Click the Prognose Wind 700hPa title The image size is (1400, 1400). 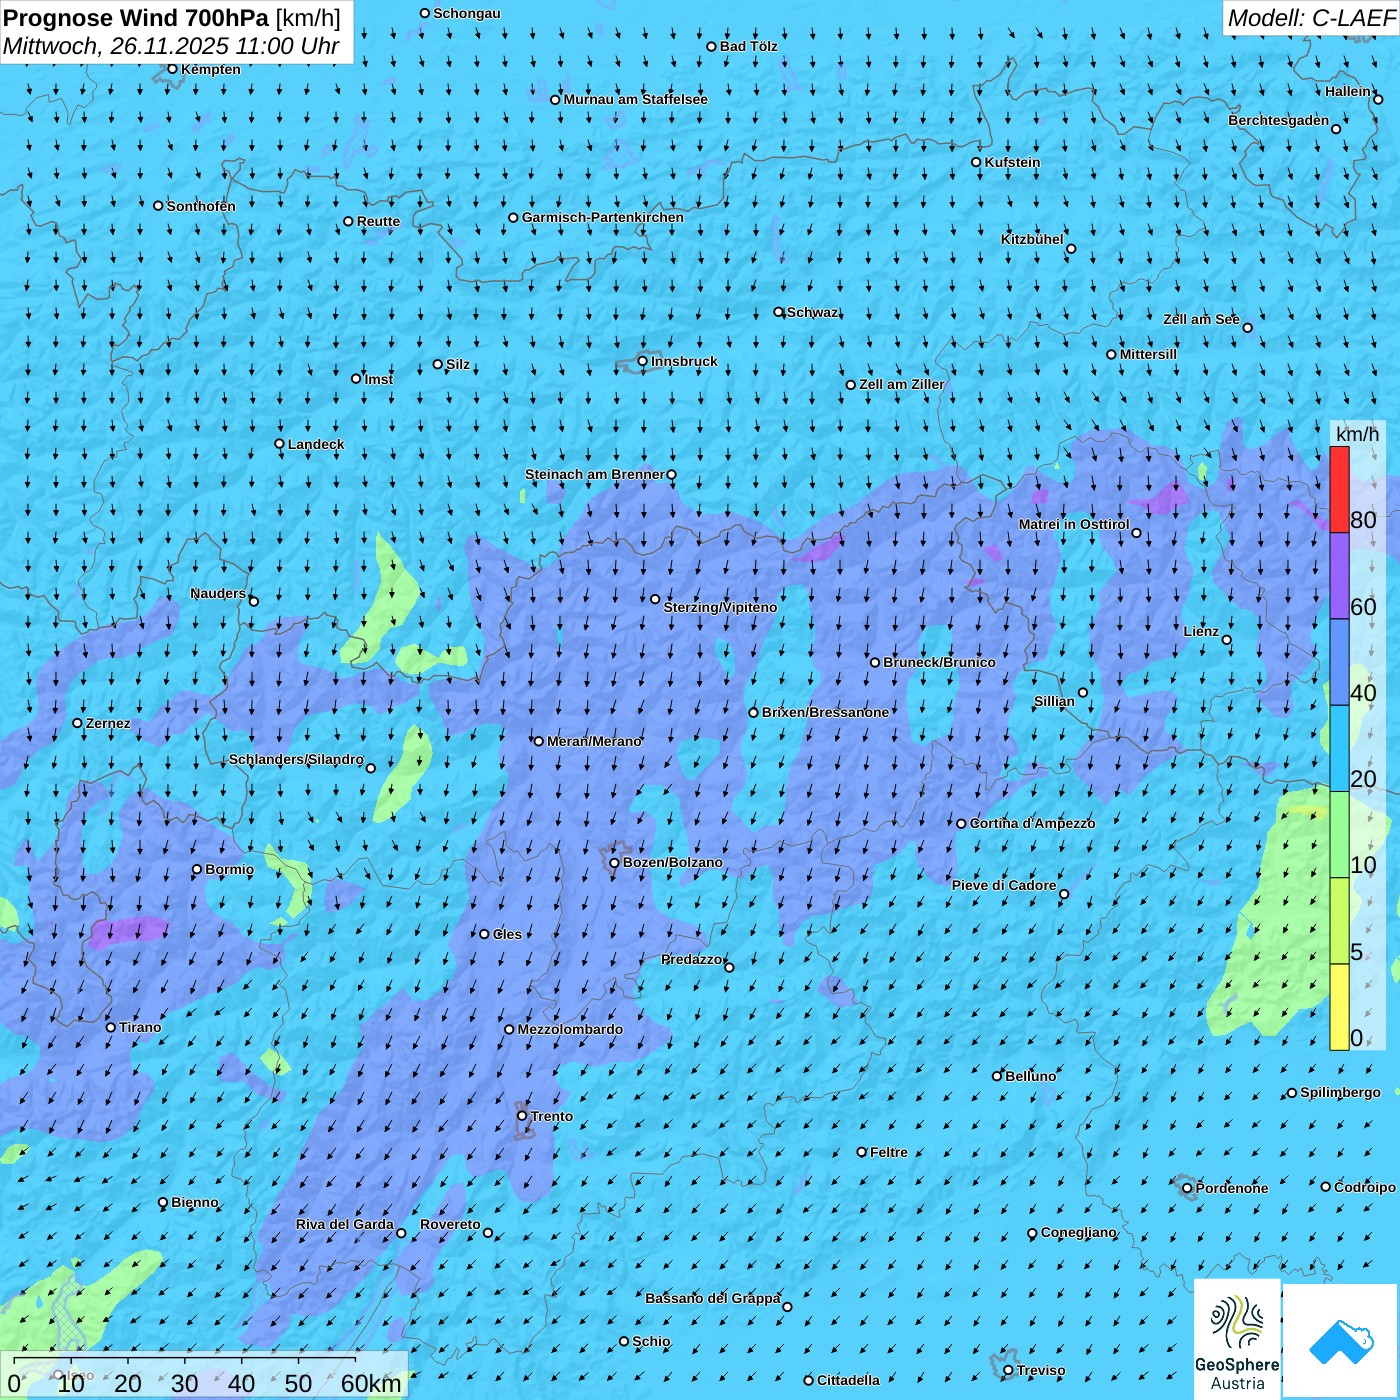[x=172, y=17]
